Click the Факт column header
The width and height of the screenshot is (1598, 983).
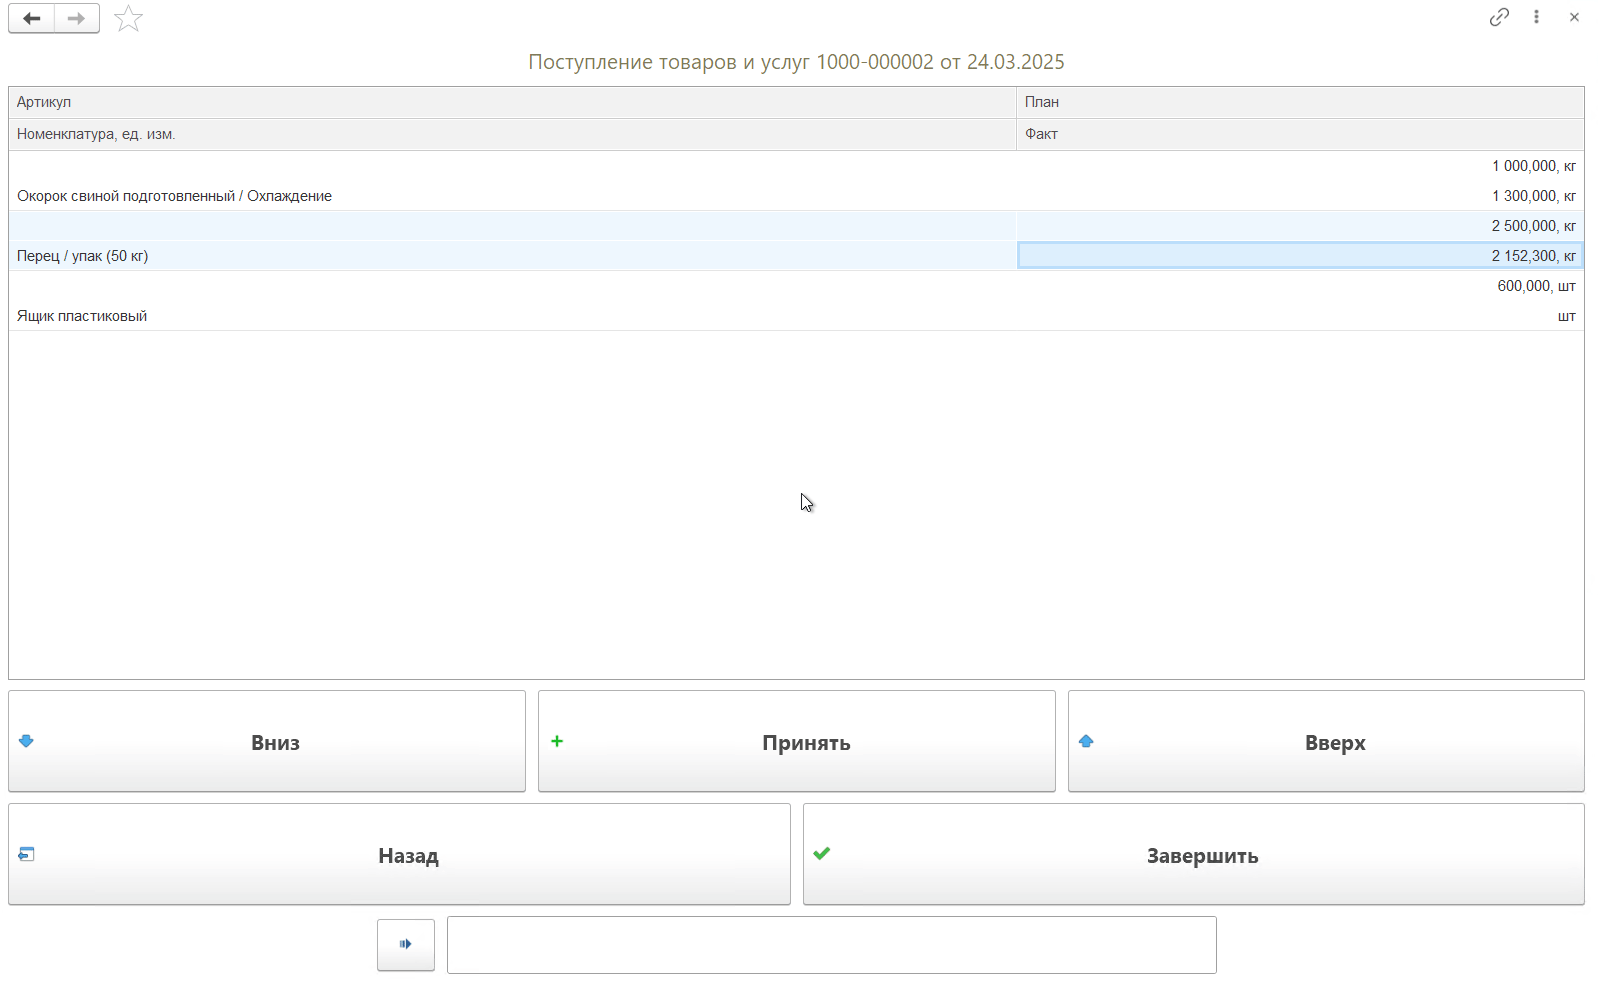(x=1041, y=134)
